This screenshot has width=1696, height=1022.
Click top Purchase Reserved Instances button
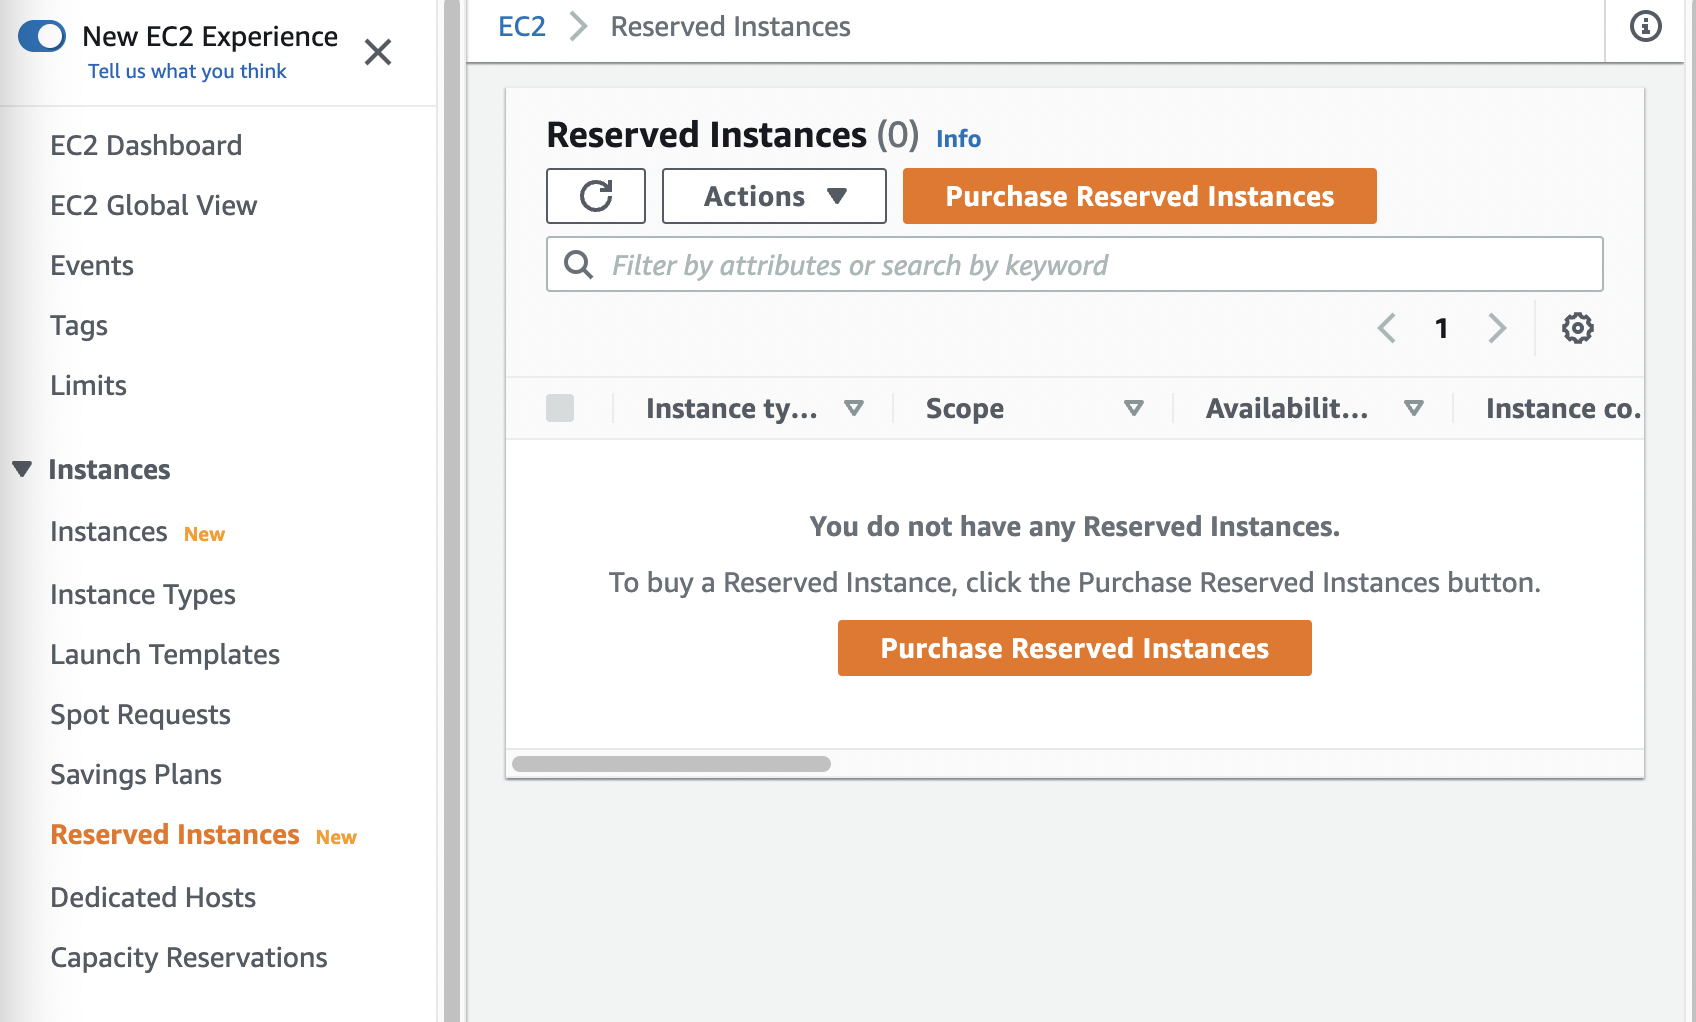click(1140, 196)
